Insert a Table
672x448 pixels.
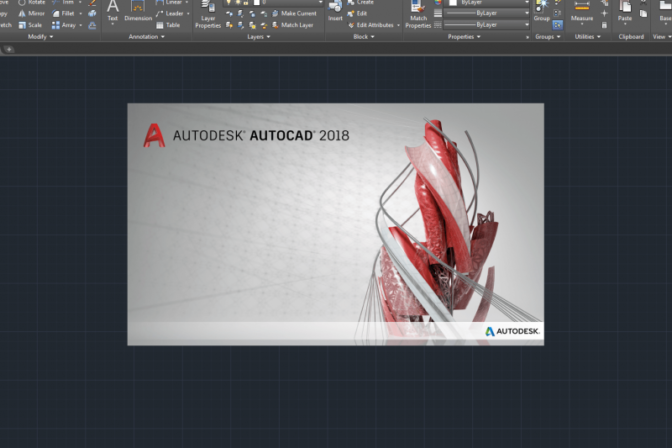click(168, 25)
